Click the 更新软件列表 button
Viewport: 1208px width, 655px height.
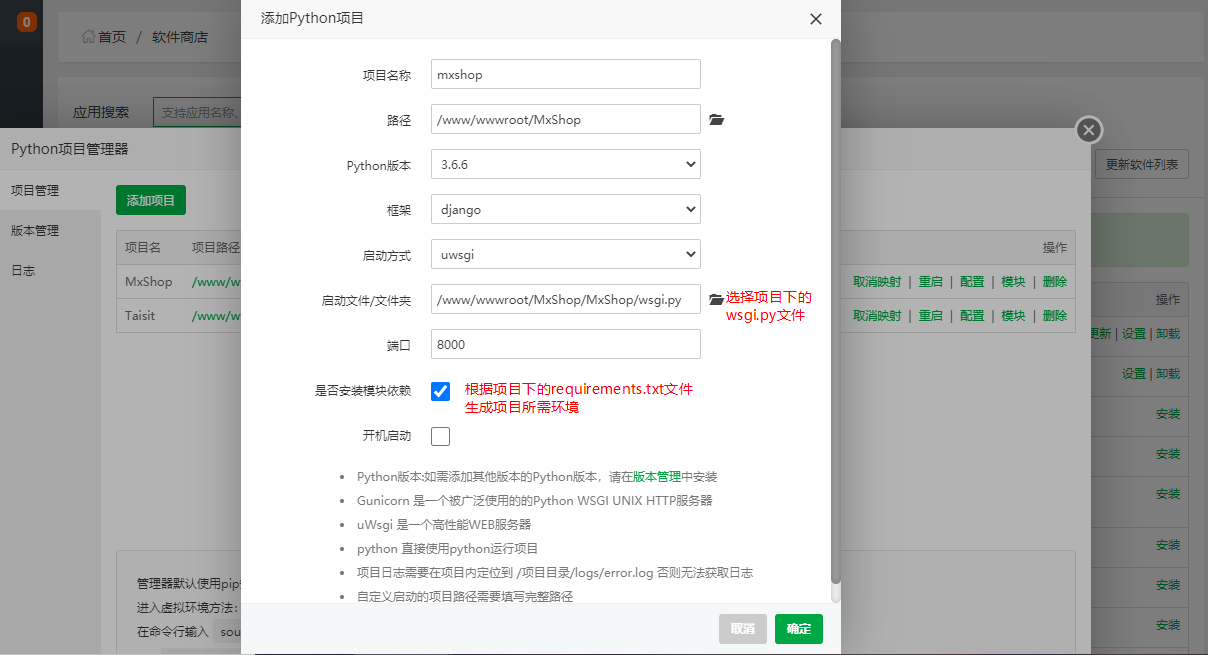pos(1142,164)
